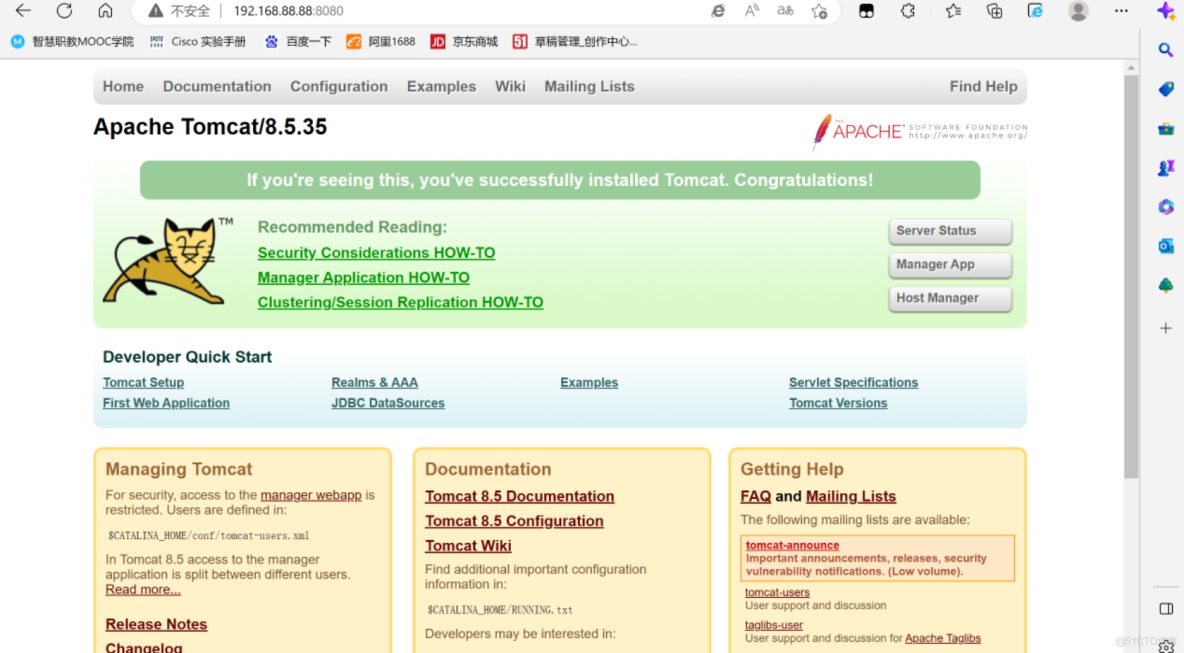Open the Copilot sidebar icon

[1166, 11]
